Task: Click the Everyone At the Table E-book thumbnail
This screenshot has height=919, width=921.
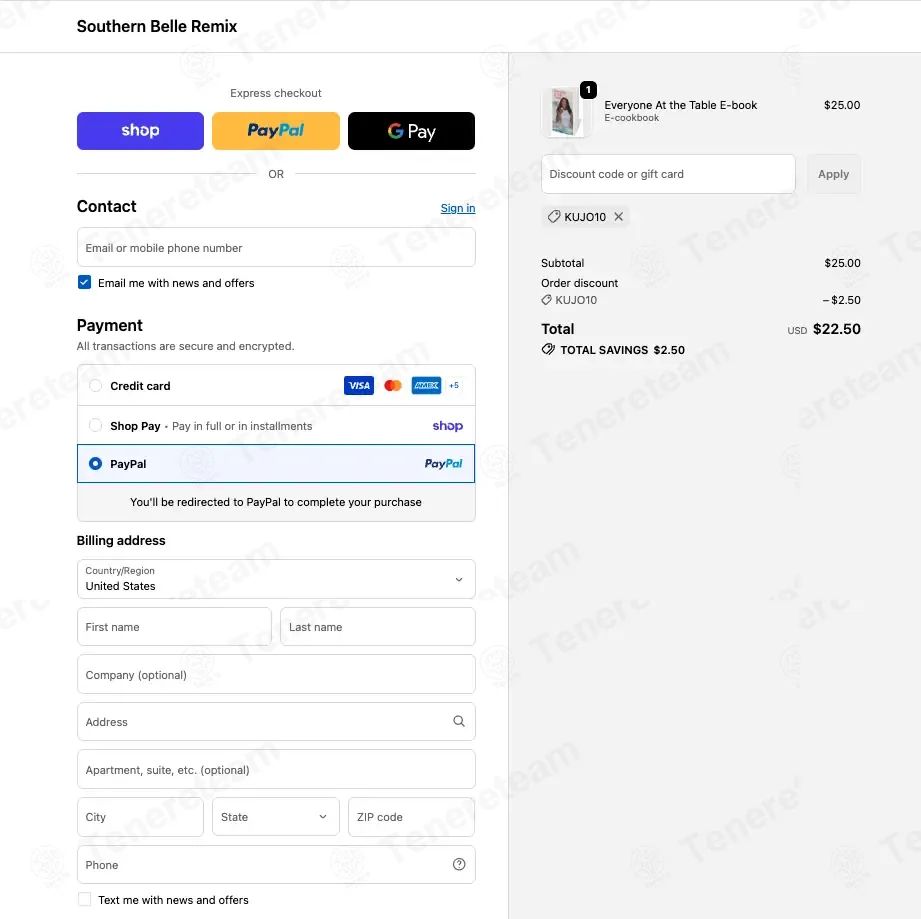Action: (x=564, y=111)
